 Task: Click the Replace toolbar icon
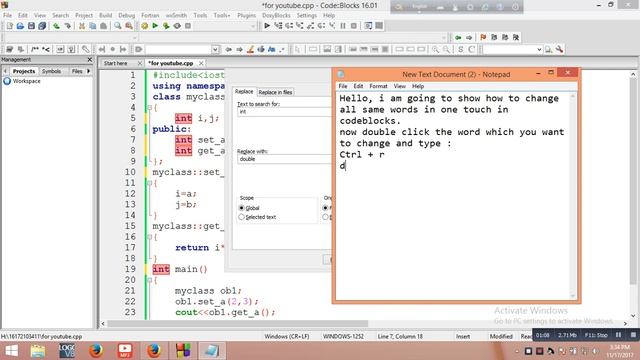129,26
